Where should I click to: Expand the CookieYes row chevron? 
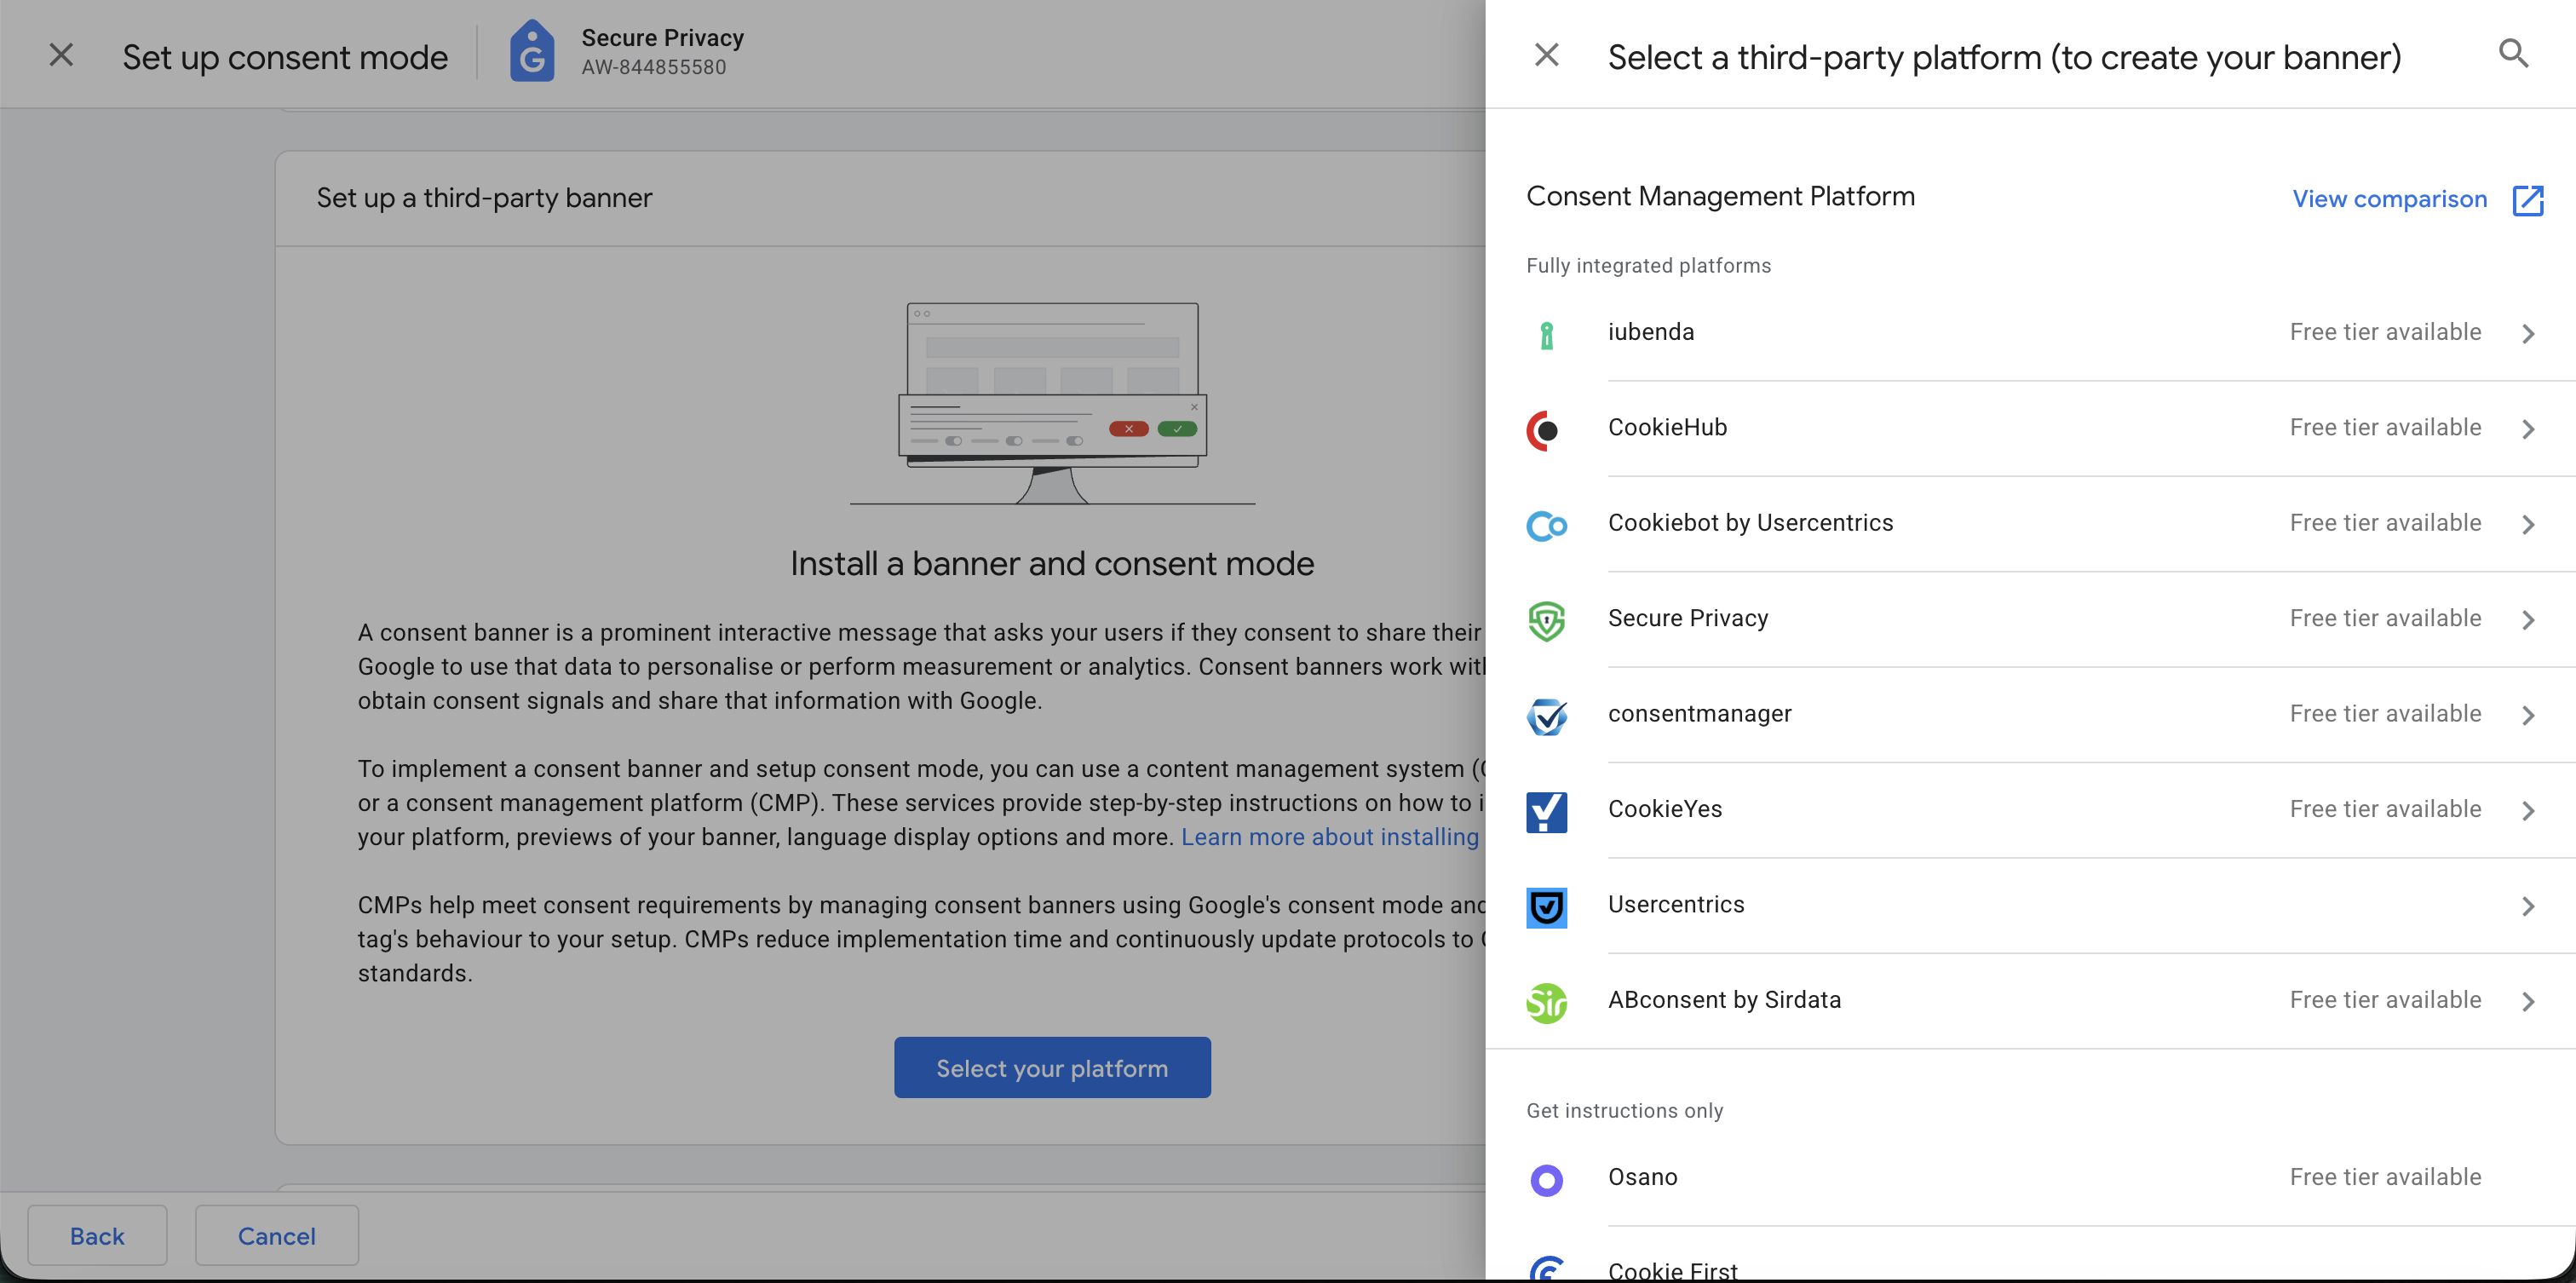click(2528, 812)
